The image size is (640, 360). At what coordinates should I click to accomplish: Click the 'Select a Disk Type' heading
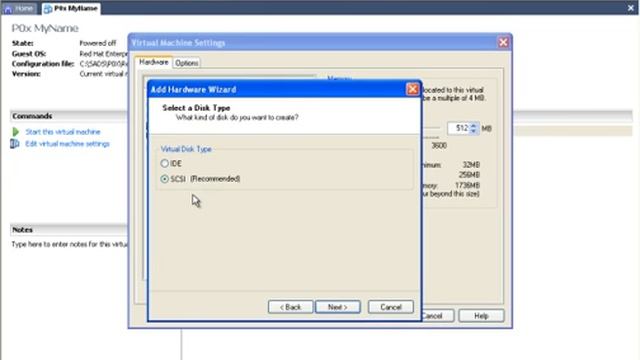coord(196,108)
